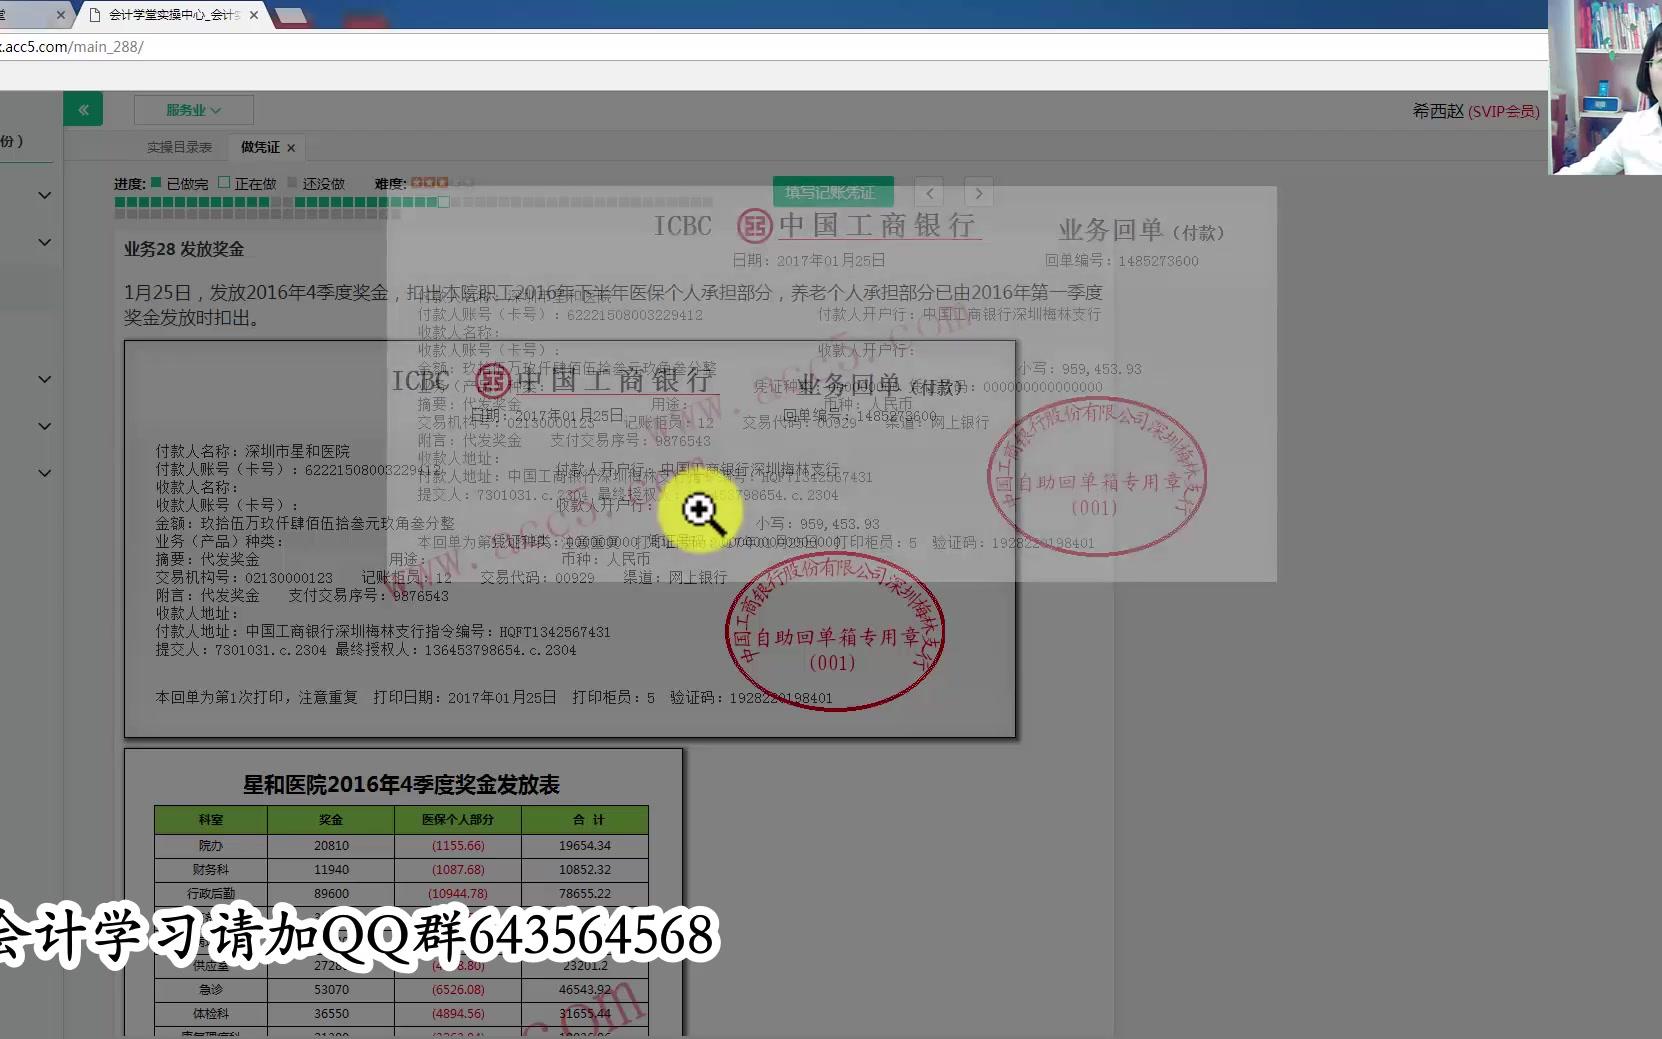
Task: Click the bank receipt voucher image
Action: tap(569, 539)
